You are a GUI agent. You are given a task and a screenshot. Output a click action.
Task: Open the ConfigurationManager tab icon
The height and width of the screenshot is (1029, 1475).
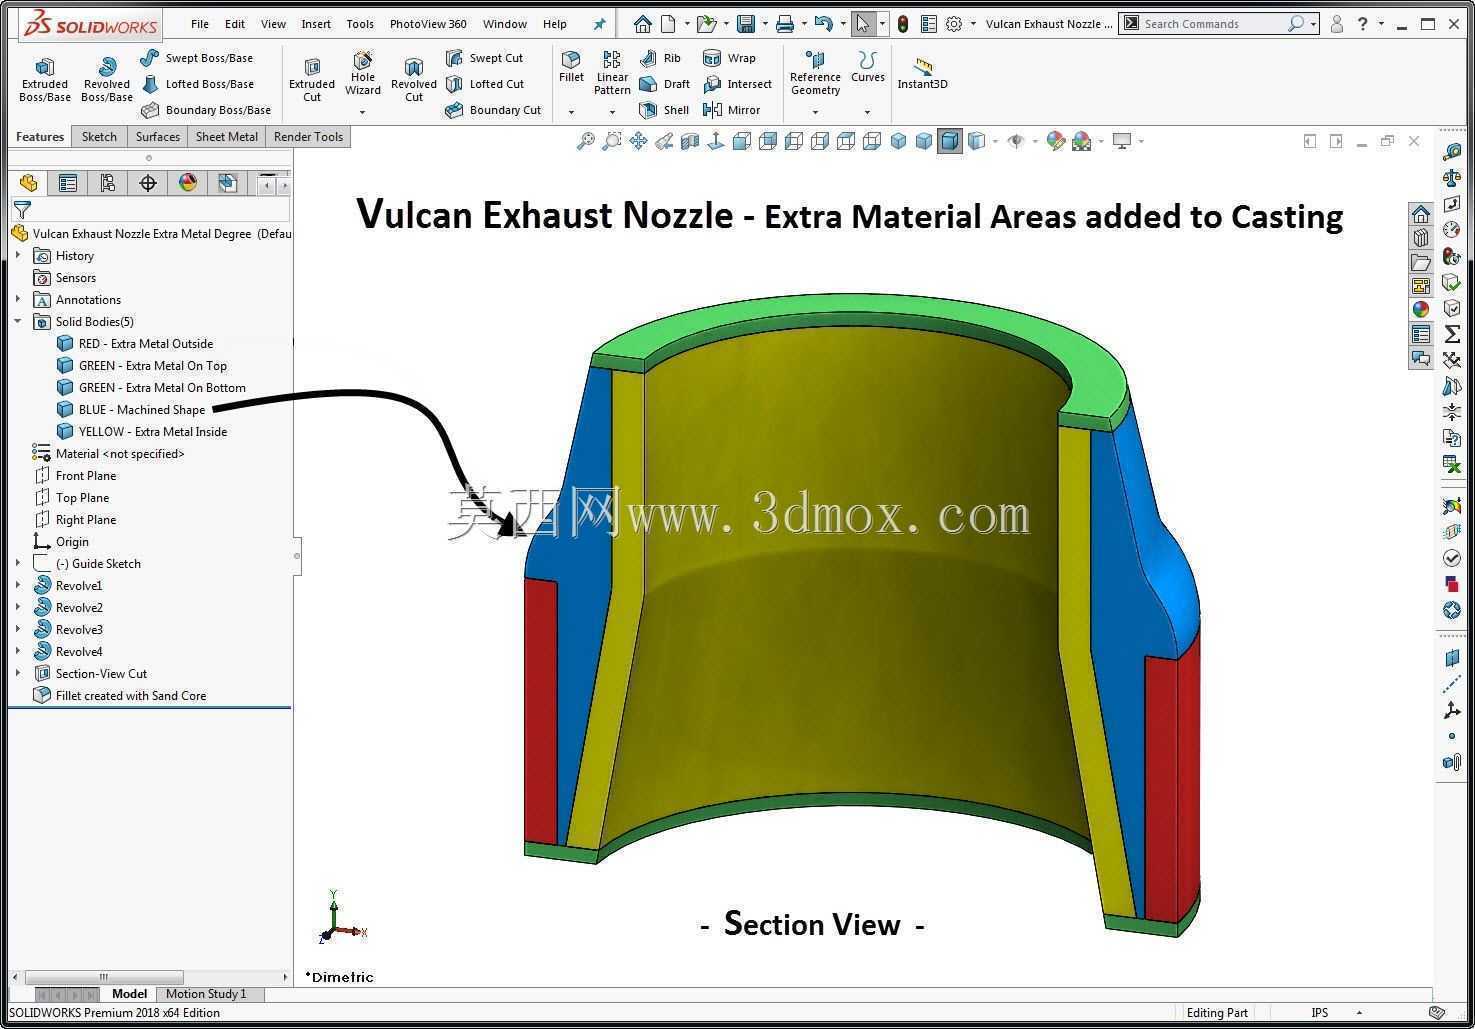pyautogui.click(x=108, y=183)
